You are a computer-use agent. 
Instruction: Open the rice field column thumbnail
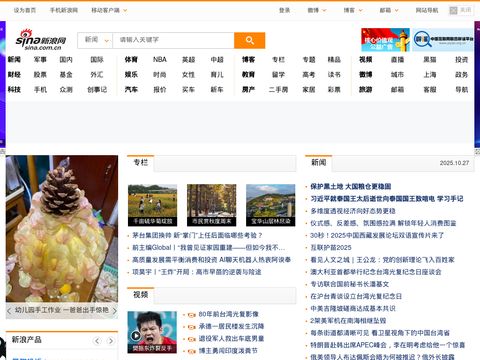click(152, 205)
